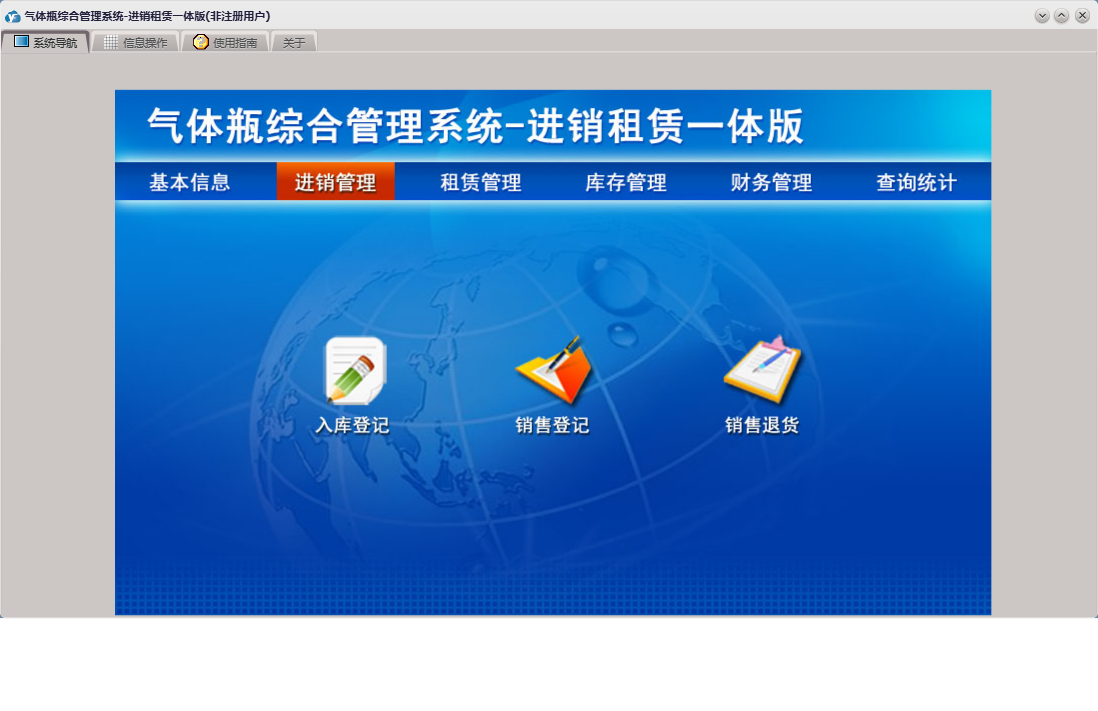This screenshot has height=711, width=1098.
Task: Select the 进销管理 menu section
Action: pyautogui.click(x=335, y=182)
